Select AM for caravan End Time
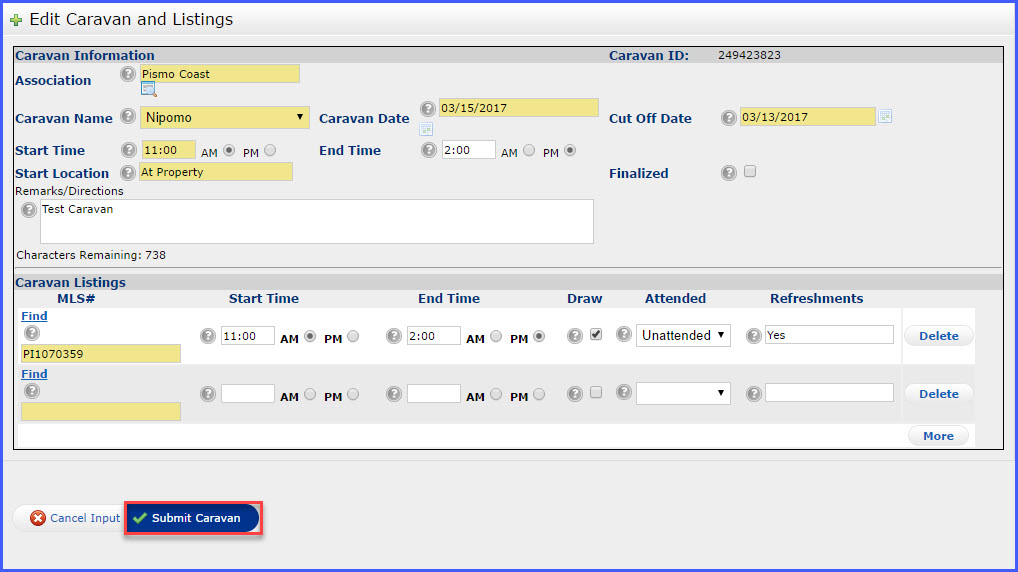1018x572 pixels. tap(528, 151)
